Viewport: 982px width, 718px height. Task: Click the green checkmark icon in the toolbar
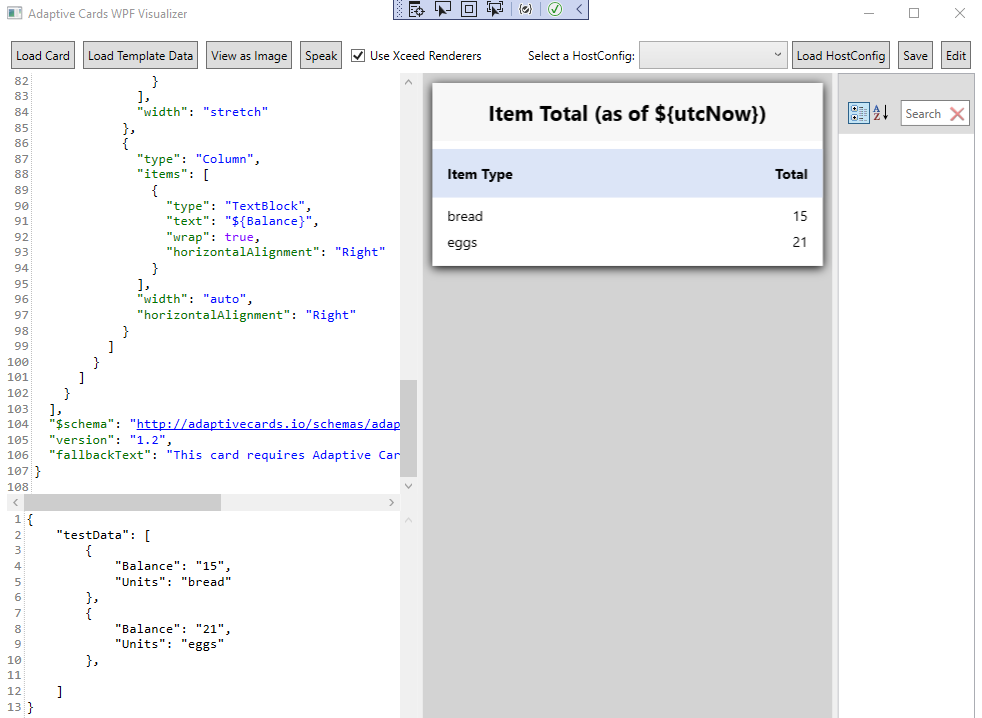pyautogui.click(x=554, y=9)
